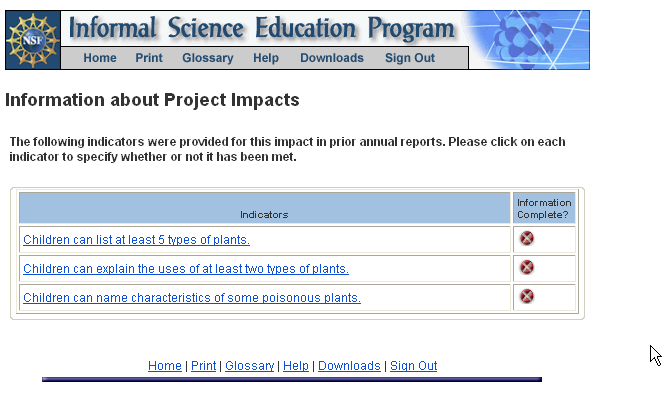
Task: Follow the footer Print link
Action: click(x=203, y=366)
